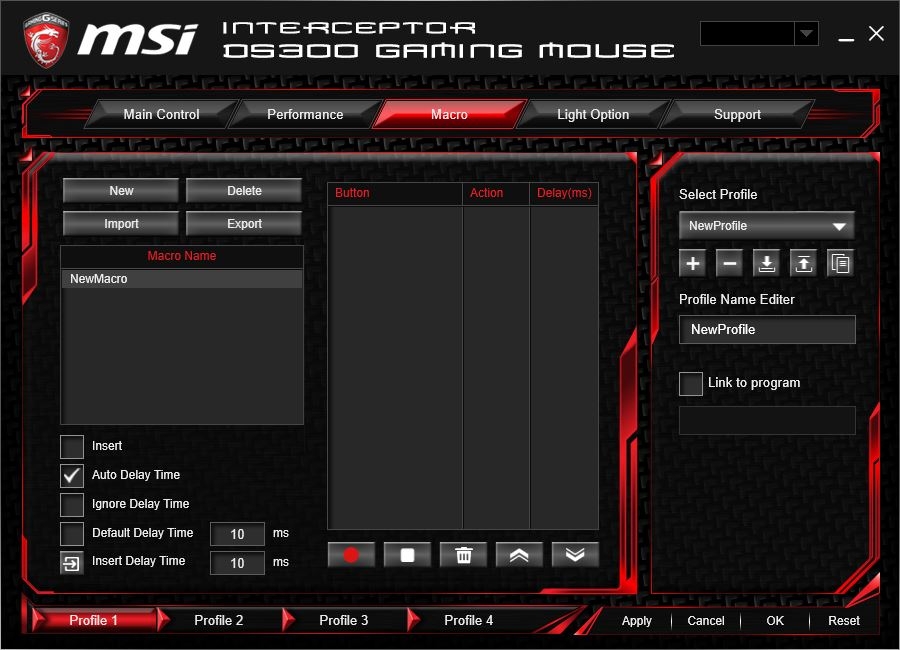Viewport: 900px width, 650px height.
Task: Stop macro recording with square stop button
Action: point(408,555)
